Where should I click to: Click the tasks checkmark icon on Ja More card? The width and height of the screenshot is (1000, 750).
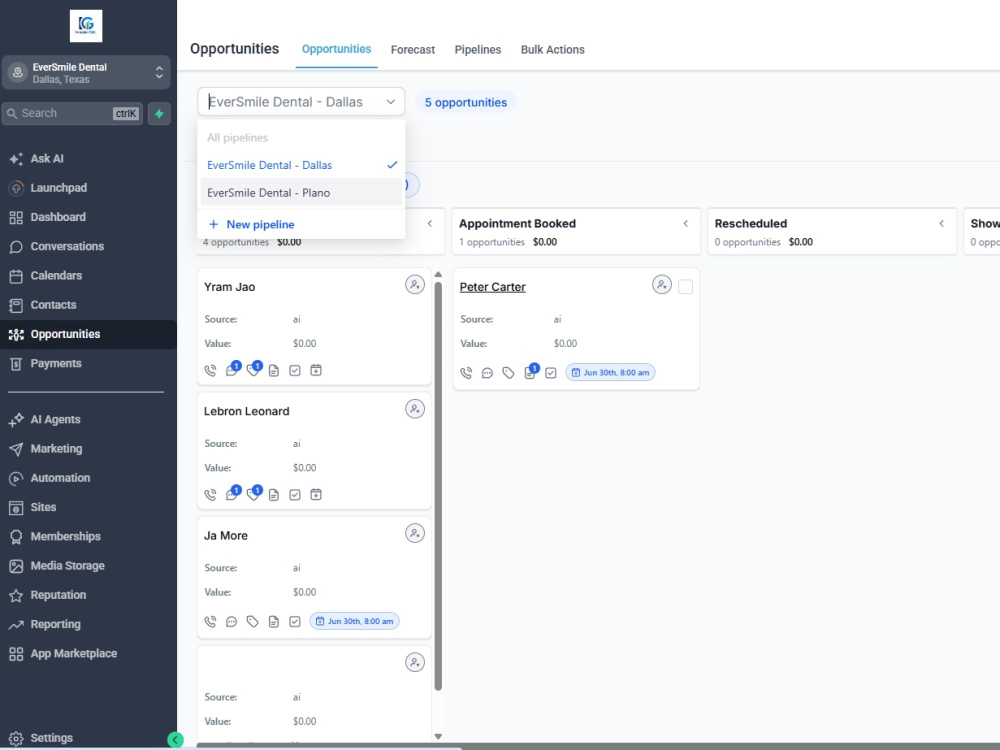(295, 621)
